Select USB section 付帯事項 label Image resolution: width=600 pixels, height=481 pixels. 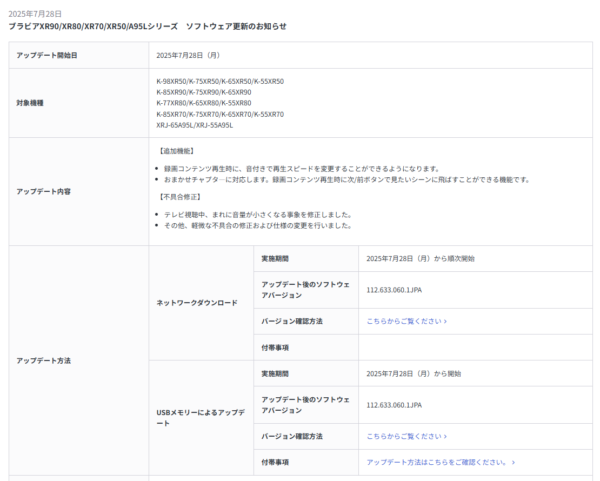(x=275, y=462)
